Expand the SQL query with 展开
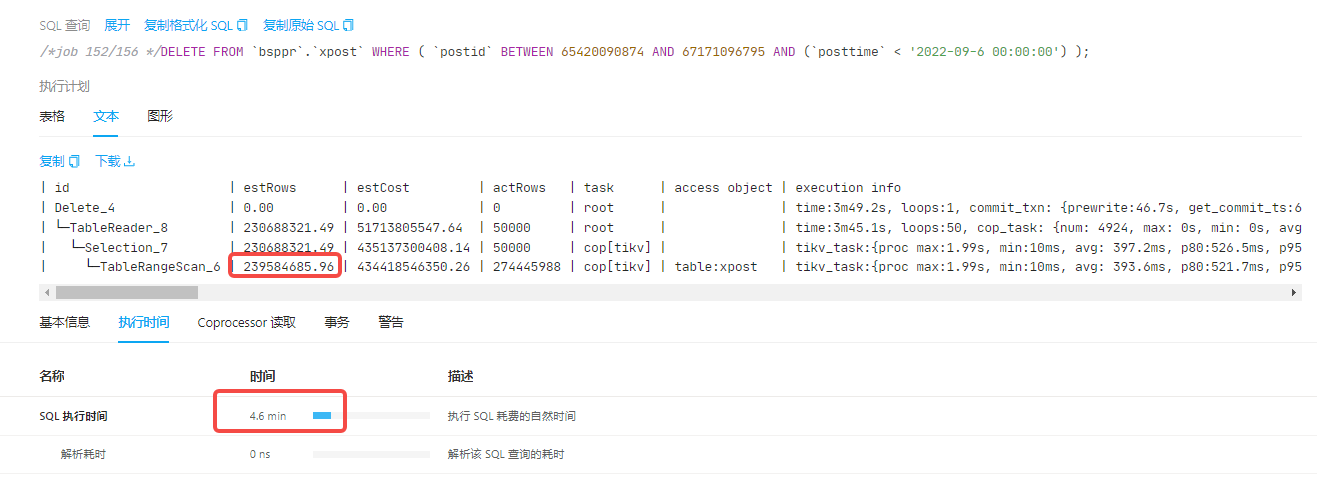Viewport: 1317px width, 485px height. 117,25
